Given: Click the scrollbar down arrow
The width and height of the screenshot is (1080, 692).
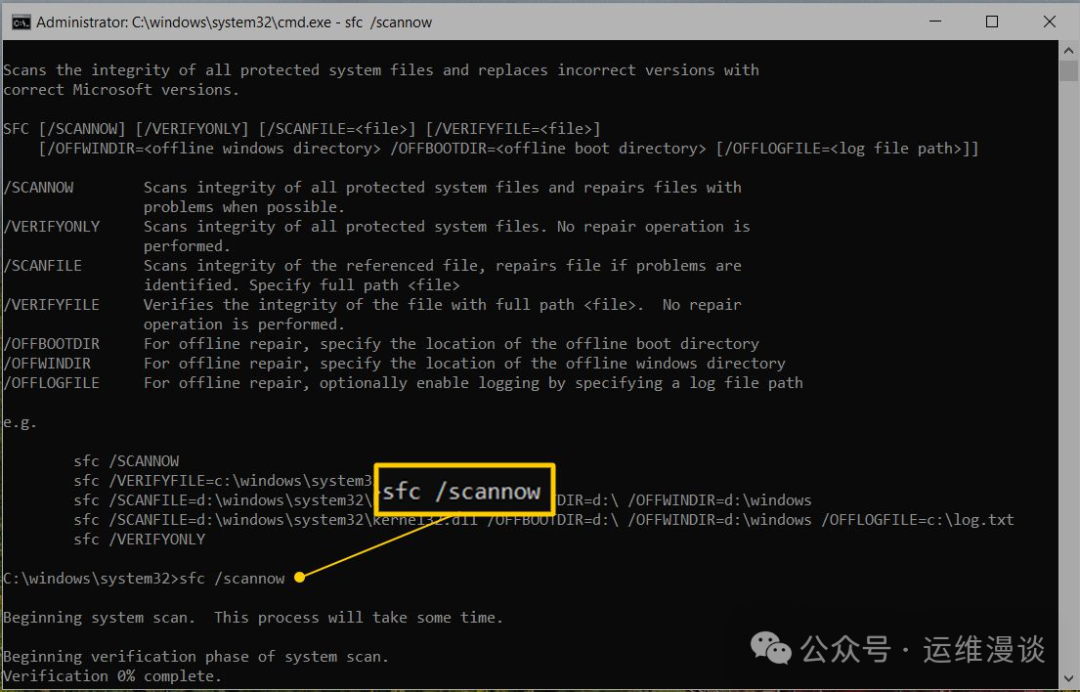Looking at the screenshot, I should (x=1068, y=678).
